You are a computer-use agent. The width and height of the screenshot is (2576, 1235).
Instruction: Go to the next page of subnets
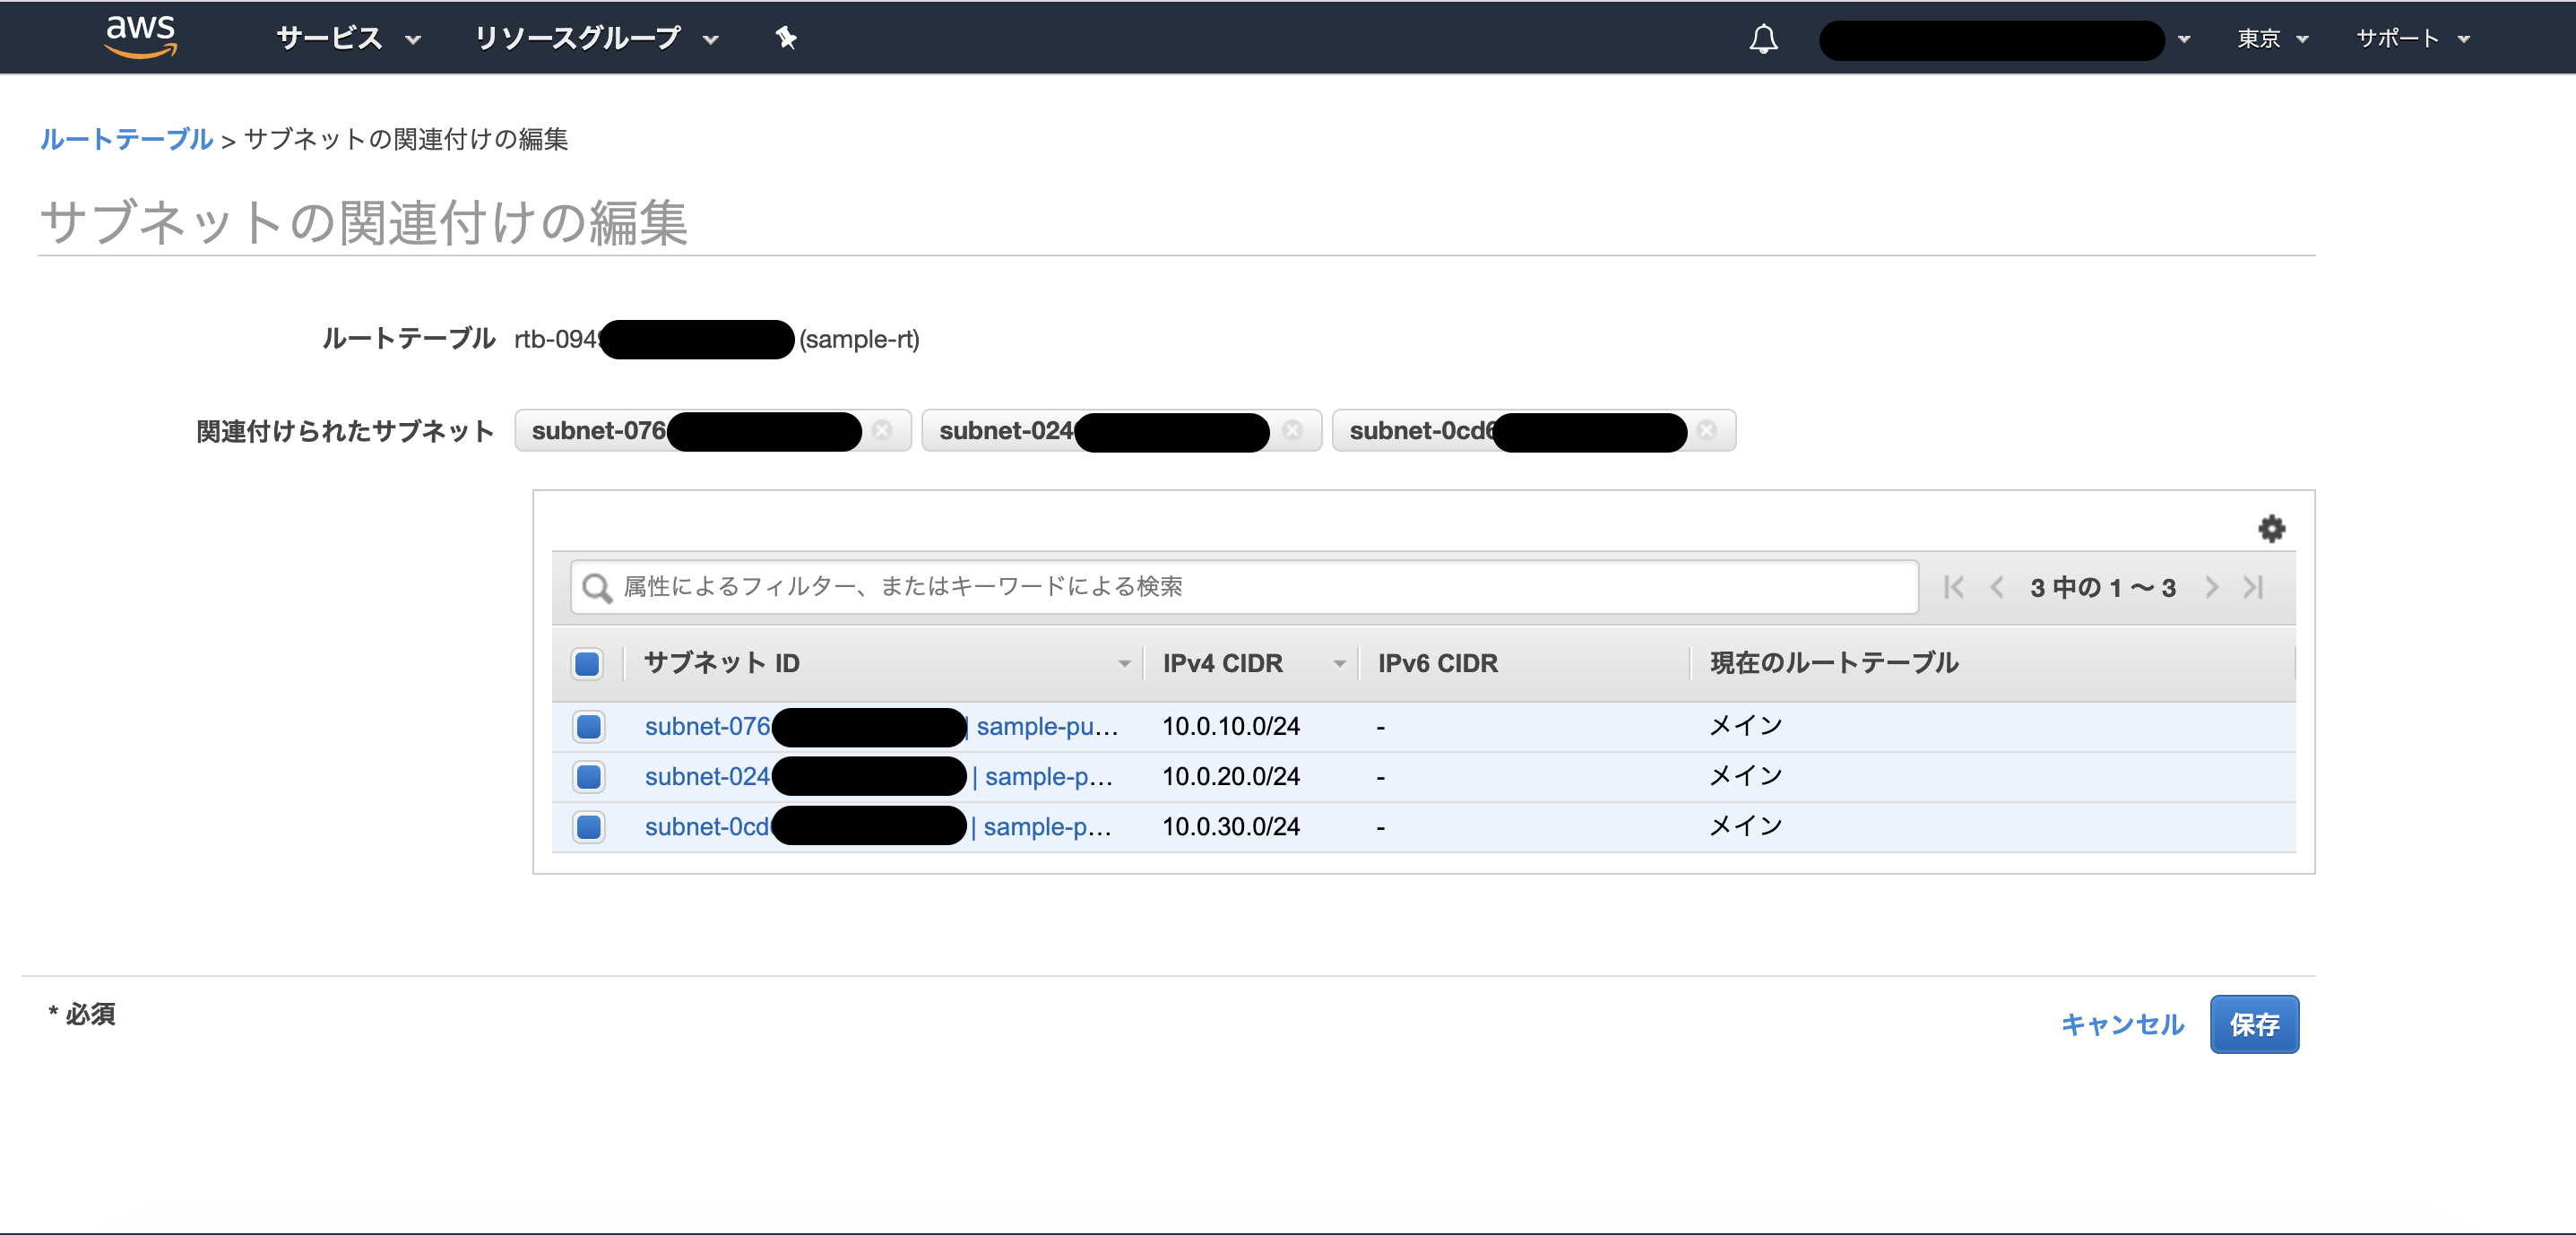(x=2212, y=588)
